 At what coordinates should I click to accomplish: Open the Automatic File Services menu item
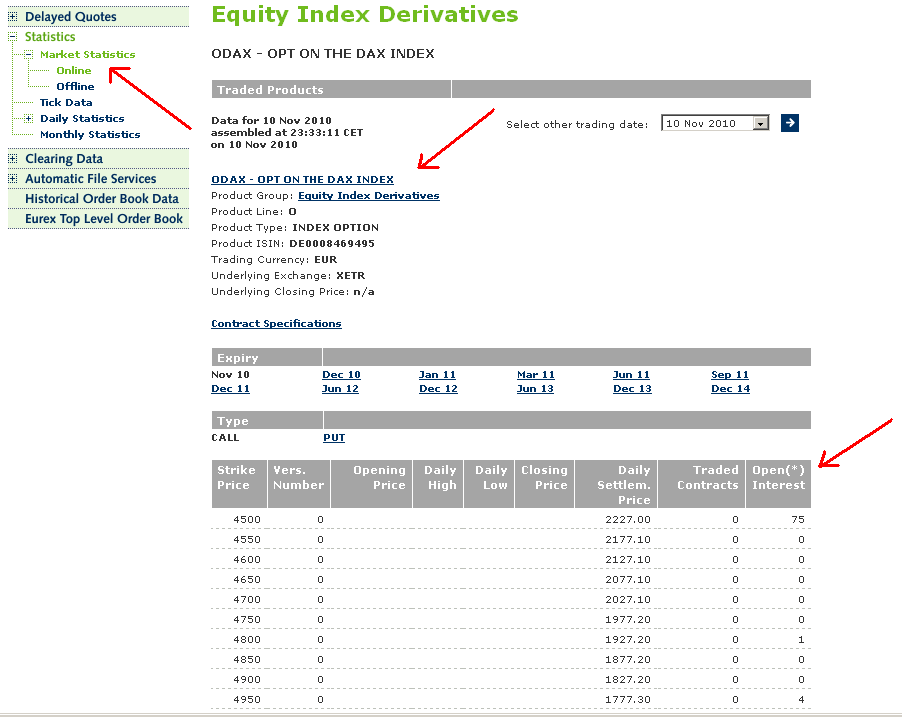click(x=91, y=179)
